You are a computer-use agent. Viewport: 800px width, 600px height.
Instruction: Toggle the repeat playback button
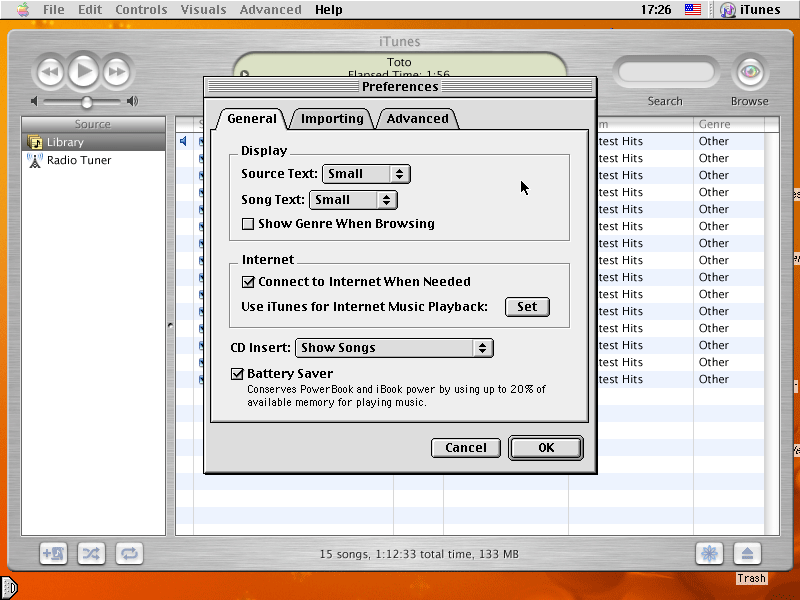point(129,554)
